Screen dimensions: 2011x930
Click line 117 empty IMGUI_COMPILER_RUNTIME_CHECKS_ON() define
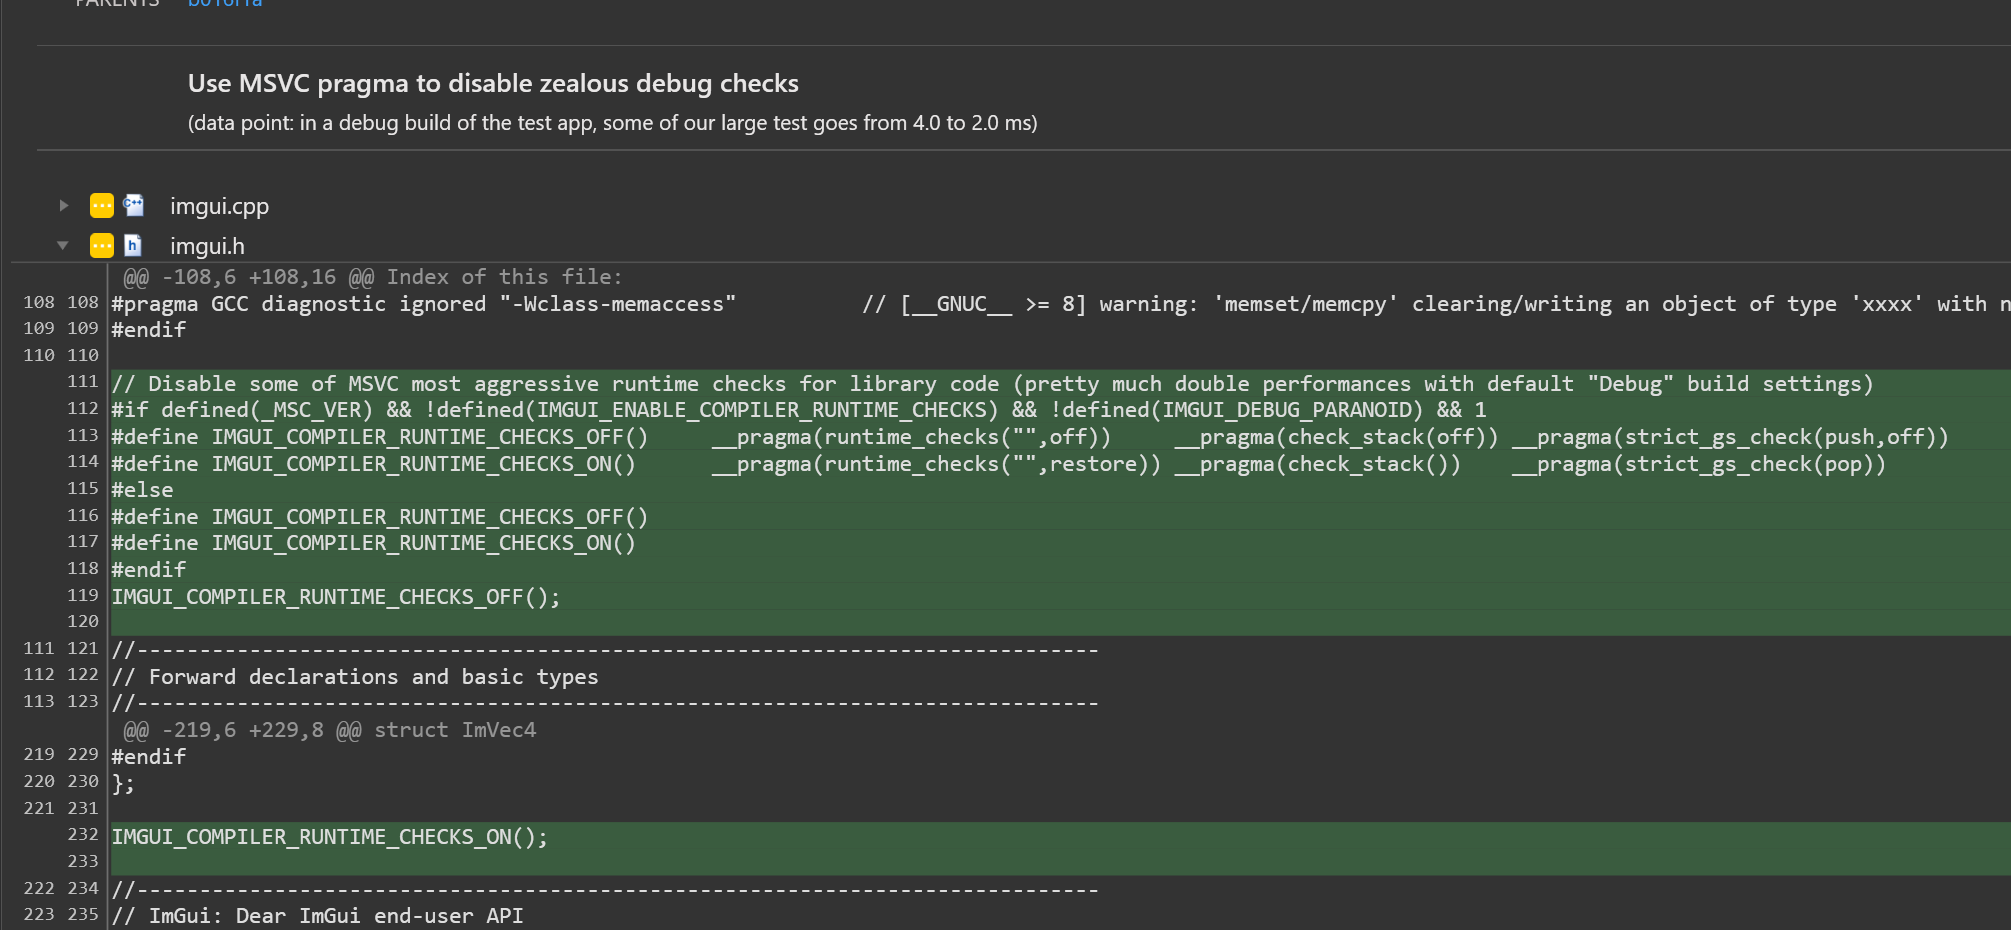coord(373,543)
